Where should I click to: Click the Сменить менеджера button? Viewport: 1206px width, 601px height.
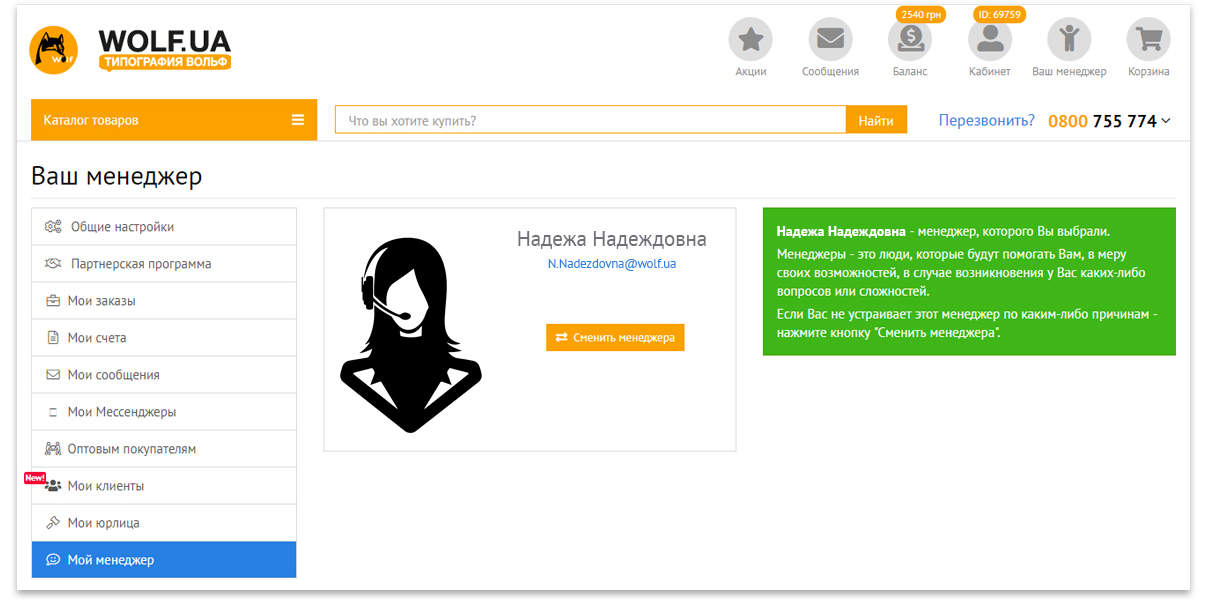tap(614, 337)
